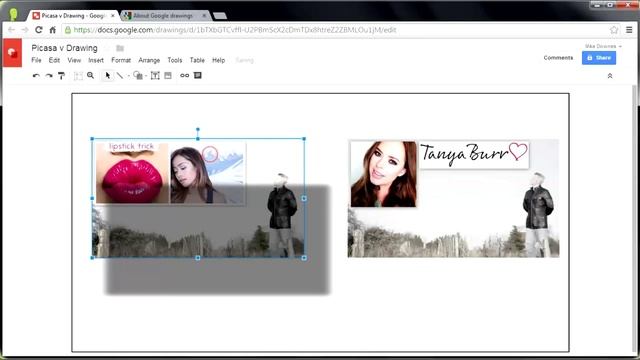This screenshot has width=640, height=360.
Task: Open the Insert menu
Action: (96, 60)
